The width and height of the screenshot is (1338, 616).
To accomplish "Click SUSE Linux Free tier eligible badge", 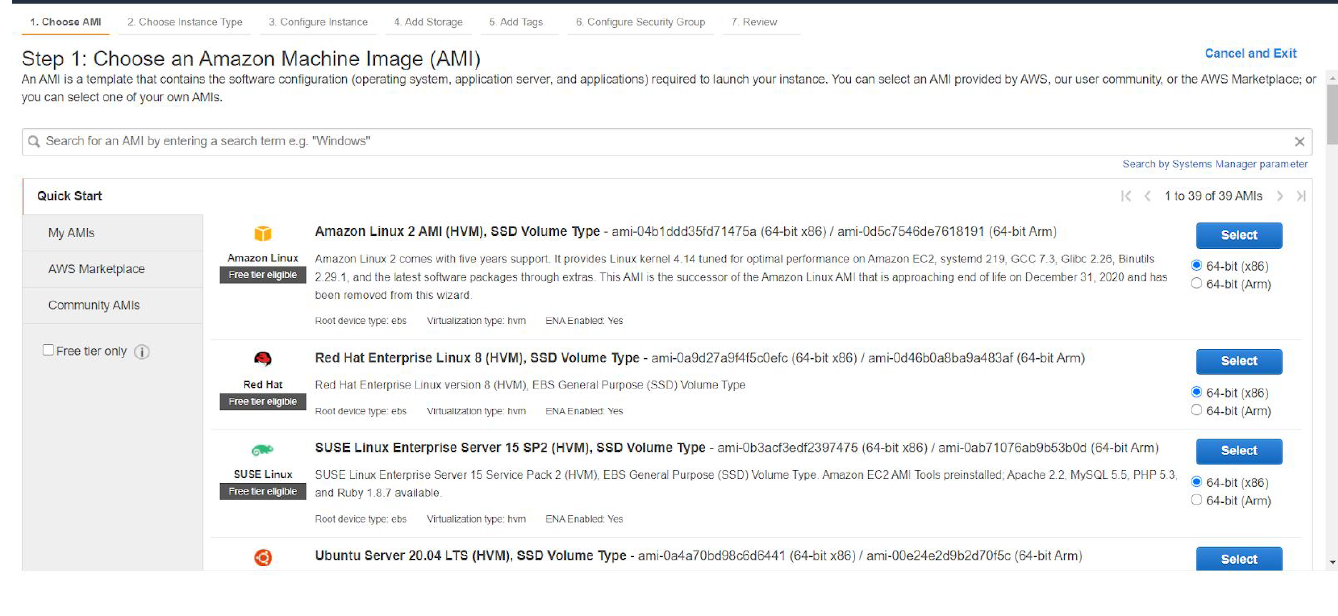I will pyautogui.click(x=263, y=492).
